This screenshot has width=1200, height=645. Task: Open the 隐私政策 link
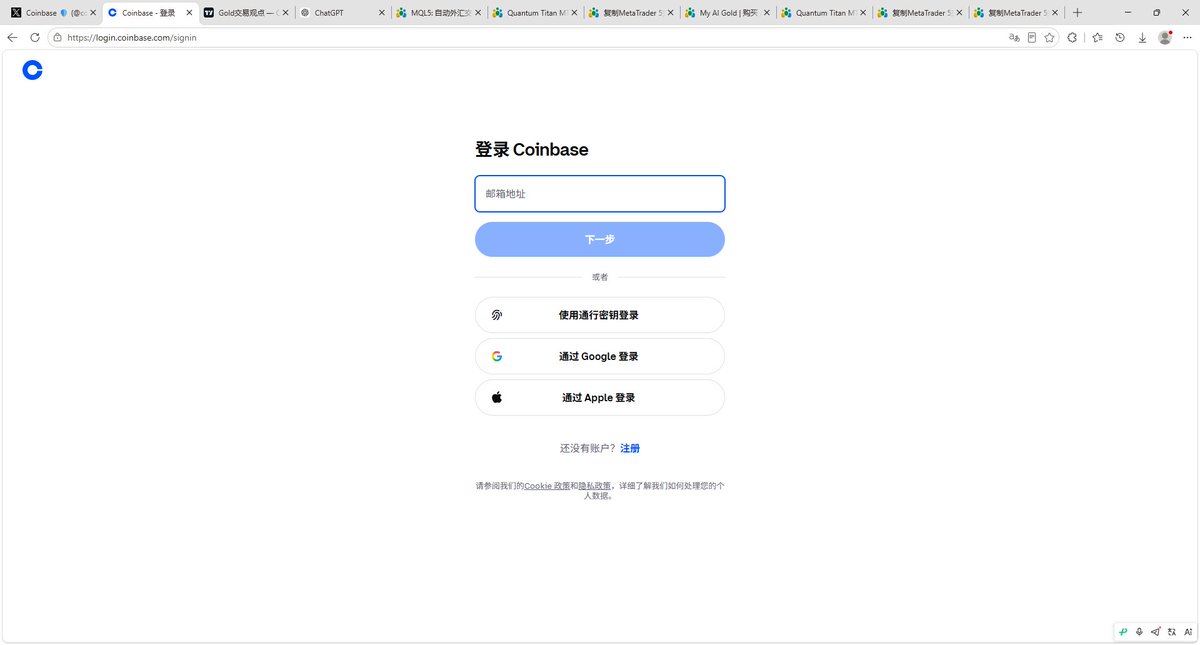tap(595, 485)
